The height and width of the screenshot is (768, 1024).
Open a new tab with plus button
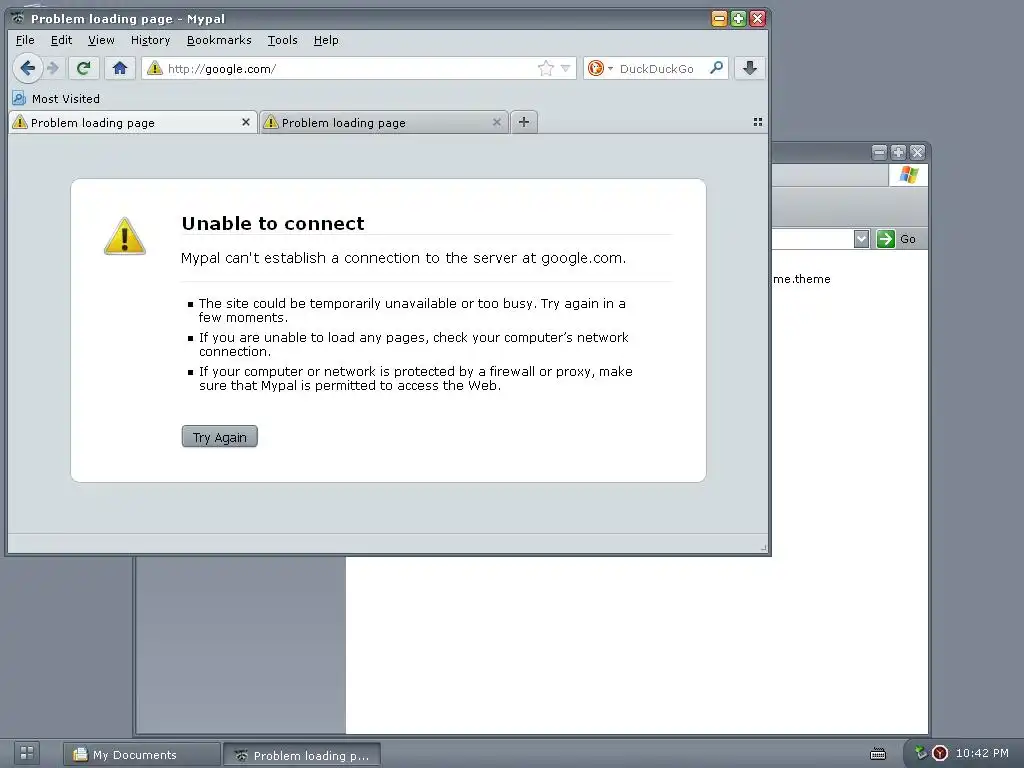coord(524,122)
